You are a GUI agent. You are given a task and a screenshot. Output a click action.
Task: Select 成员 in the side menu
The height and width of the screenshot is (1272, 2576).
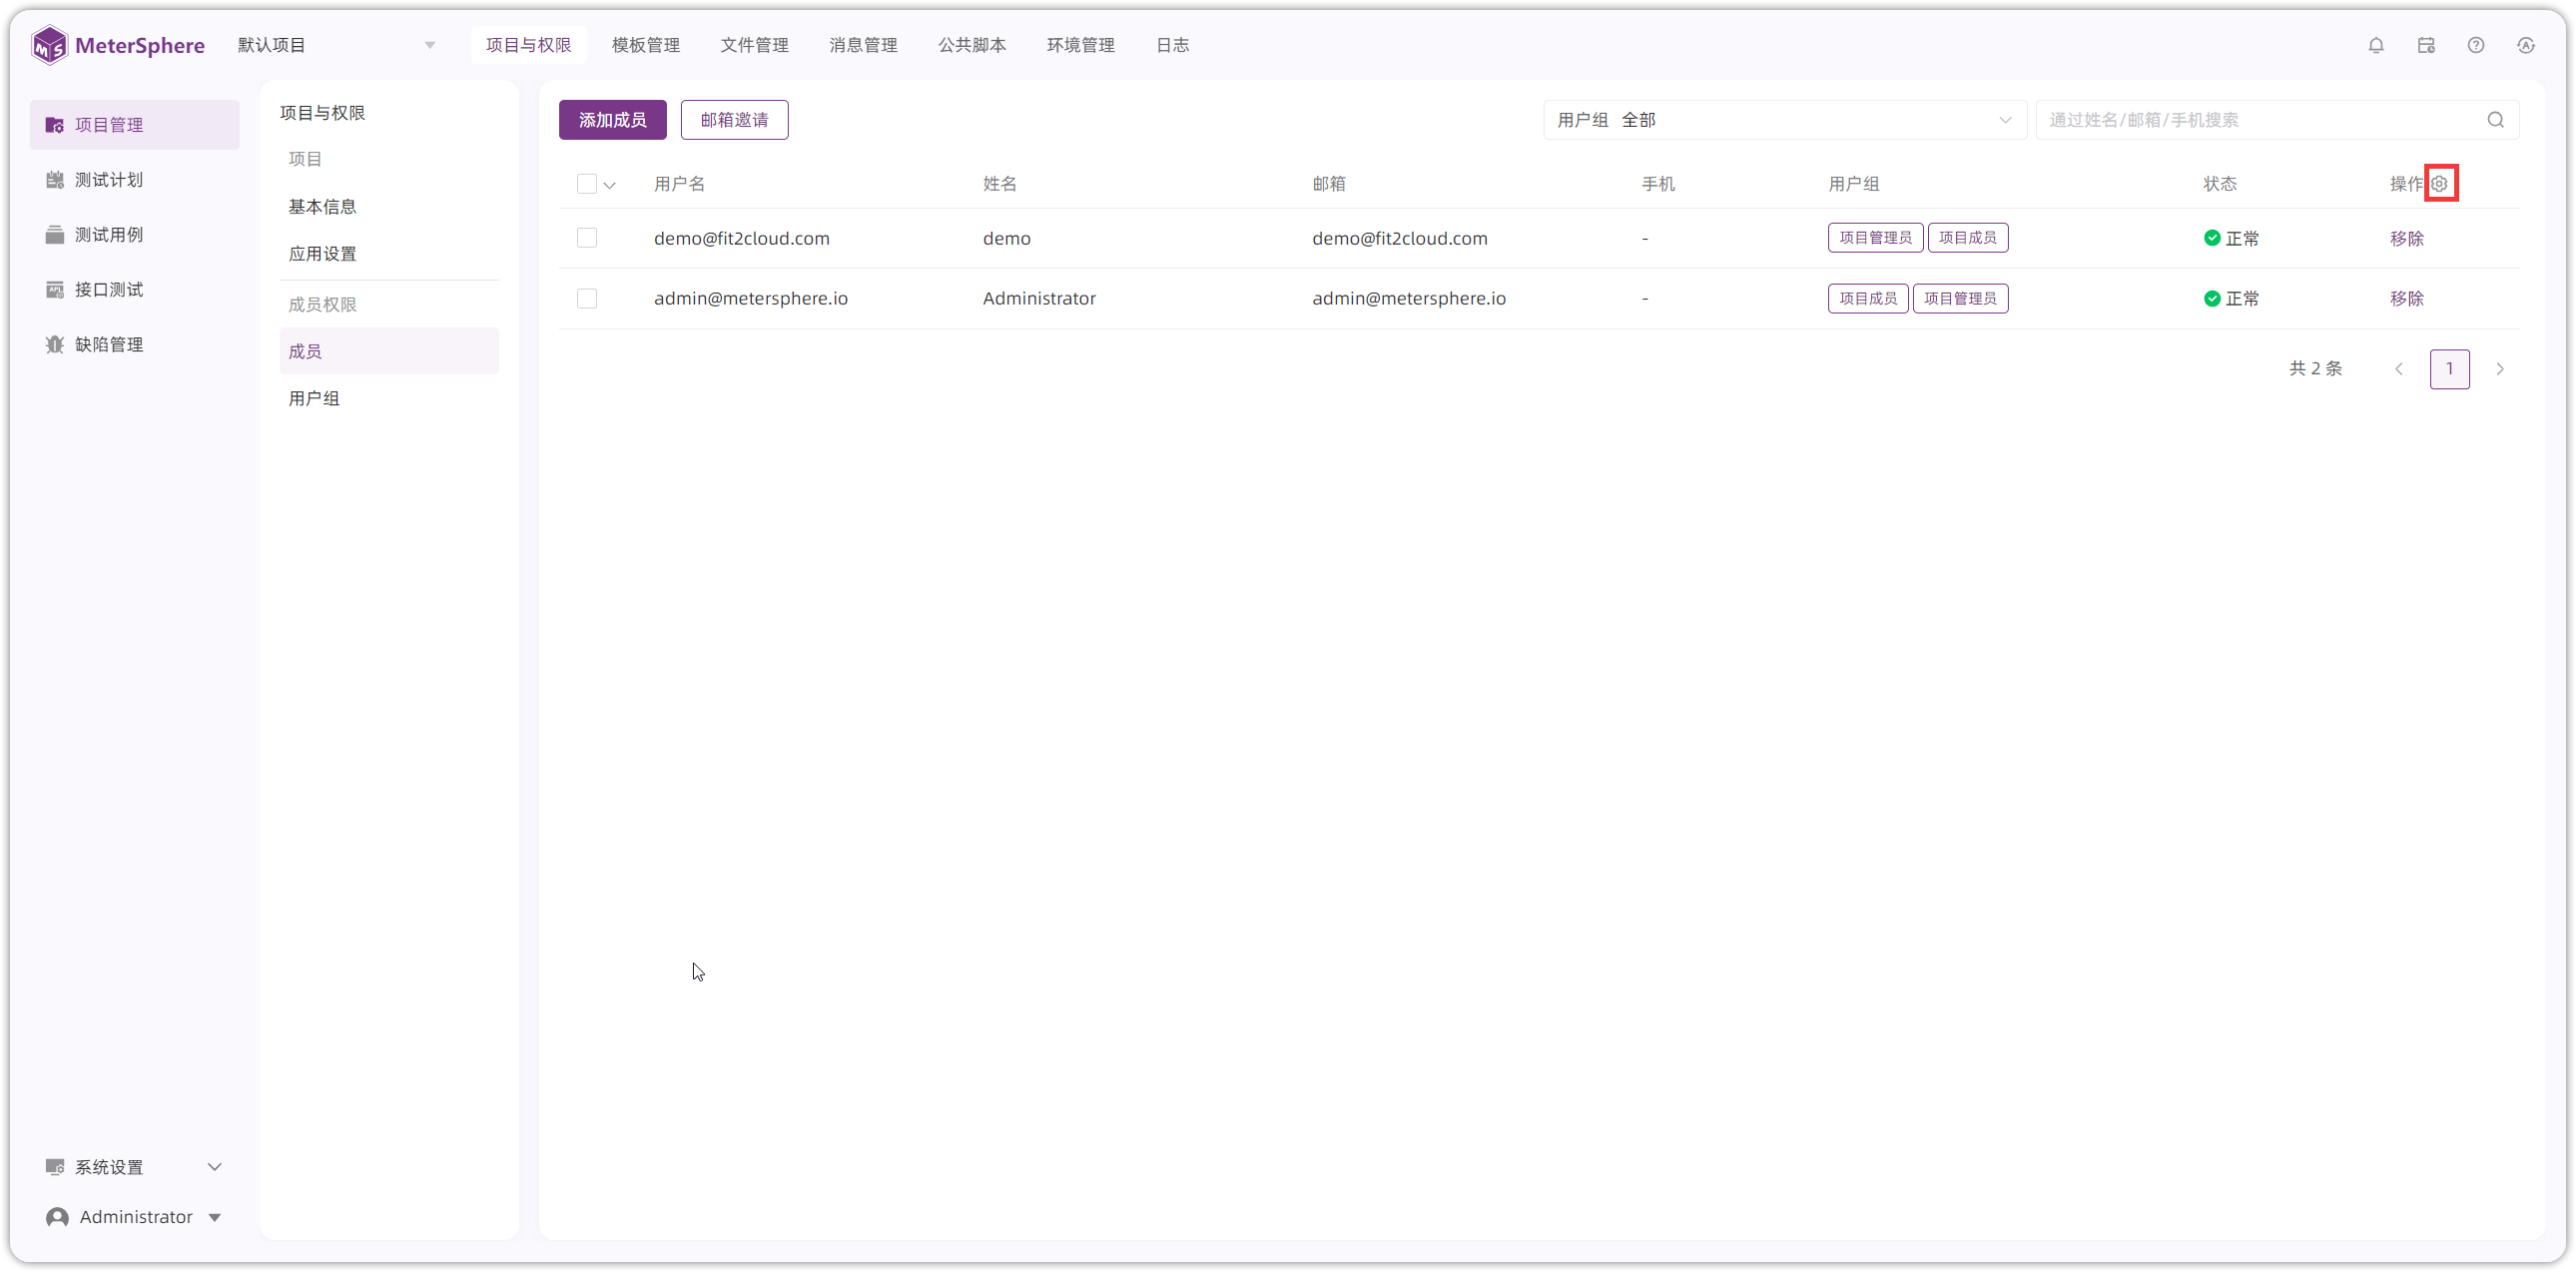coord(389,352)
